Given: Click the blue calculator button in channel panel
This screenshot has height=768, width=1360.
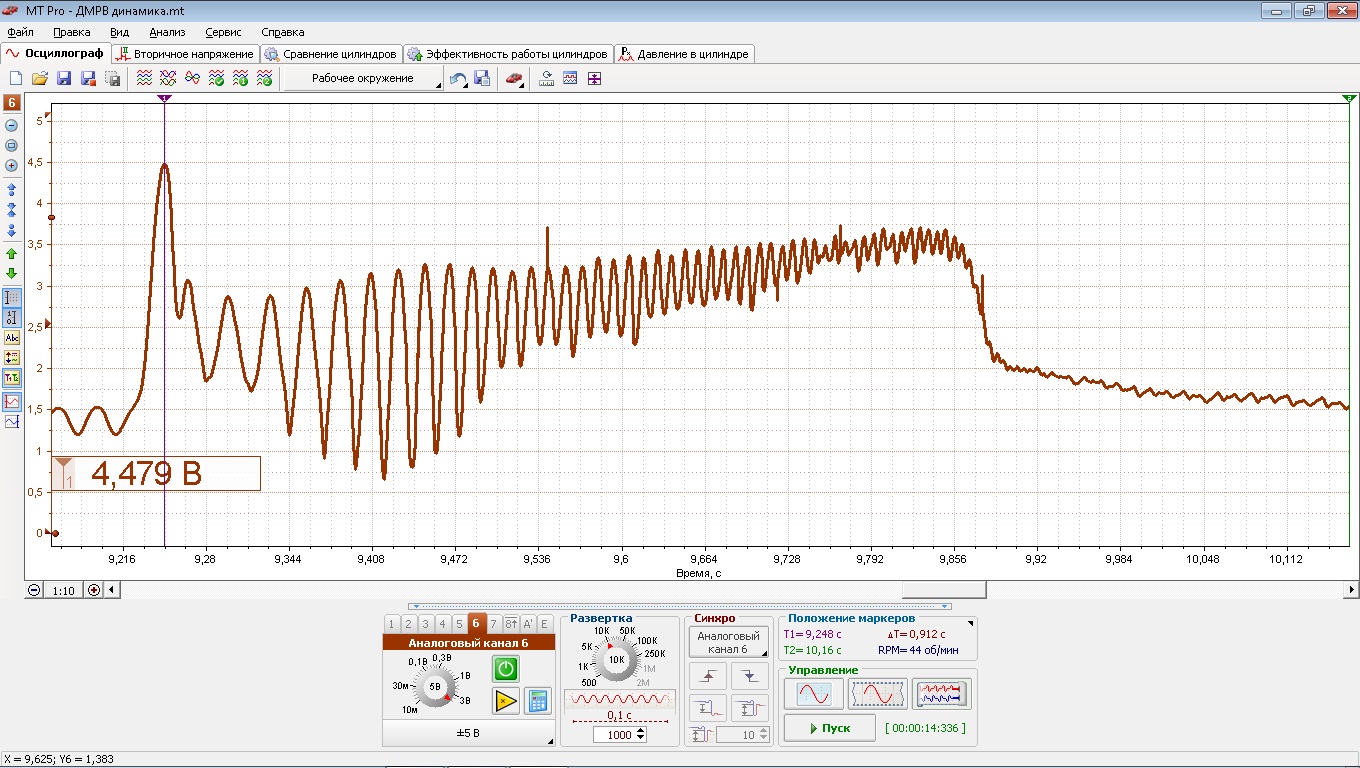Looking at the screenshot, I should (x=538, y=701).
